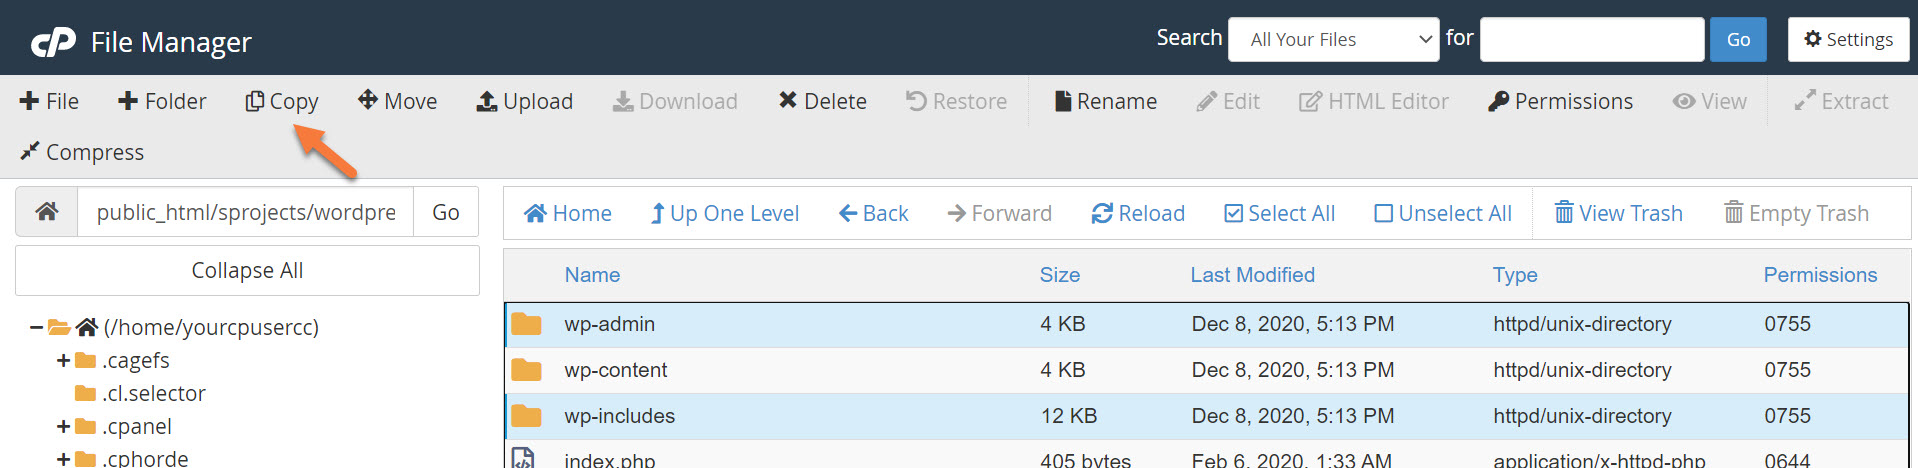Image resolution: width=1918 pixels, height=468 pixels.
Task: Open Settings in the top bar
Action: 1848,40
